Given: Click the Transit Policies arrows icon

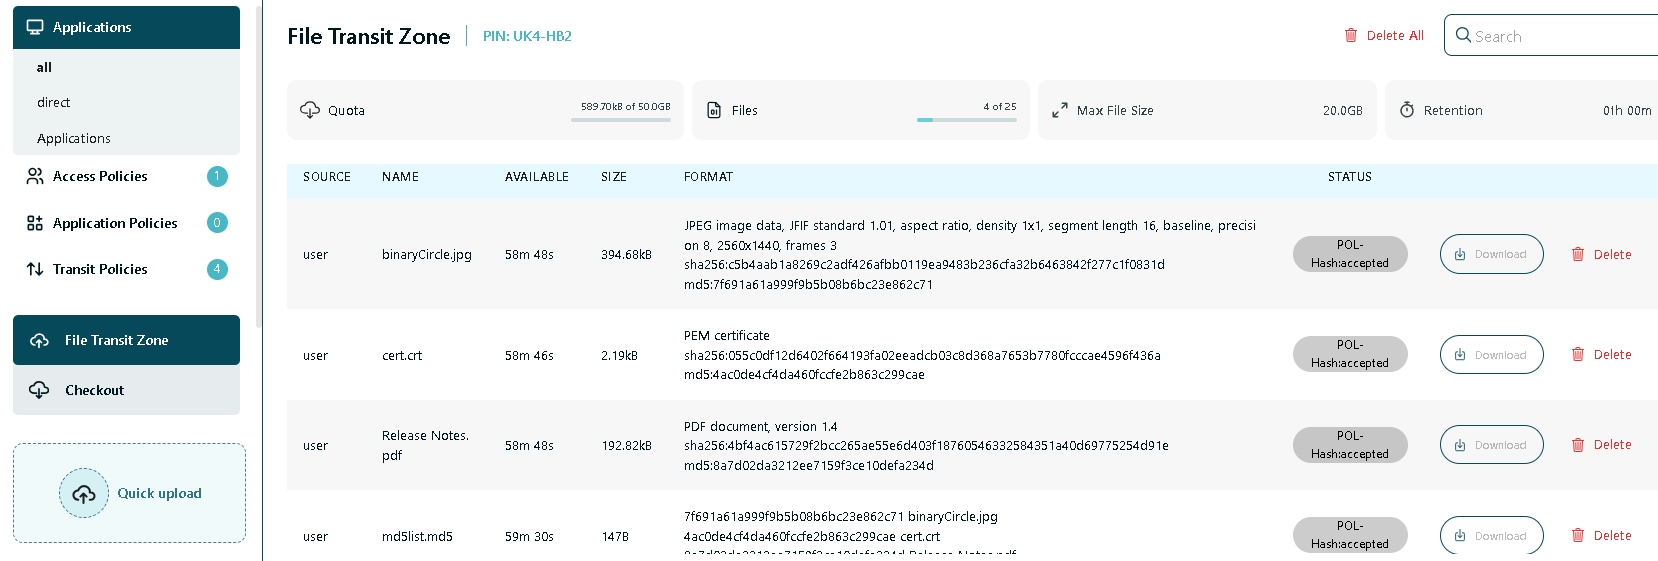Looking at the screenshot, I should coord(35,269).
